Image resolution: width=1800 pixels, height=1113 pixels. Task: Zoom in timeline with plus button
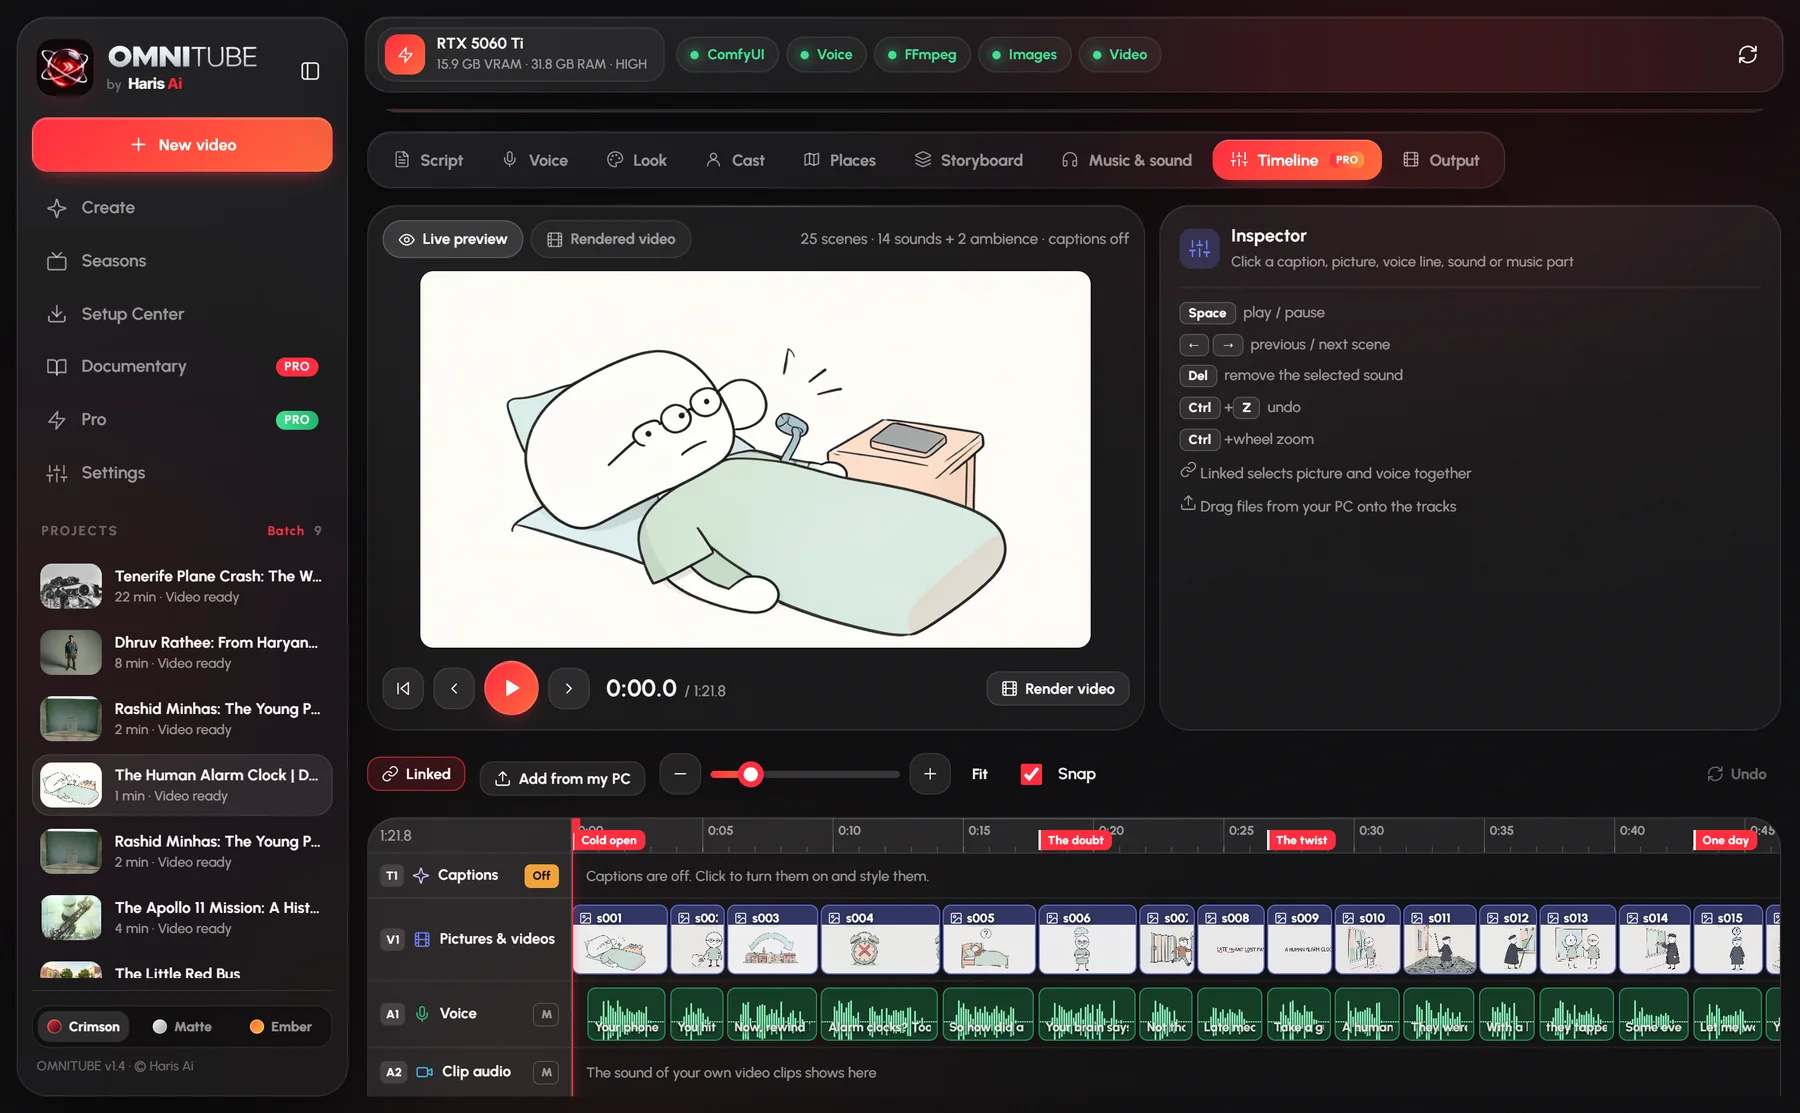pyautogui.click(x=930, y=774)
